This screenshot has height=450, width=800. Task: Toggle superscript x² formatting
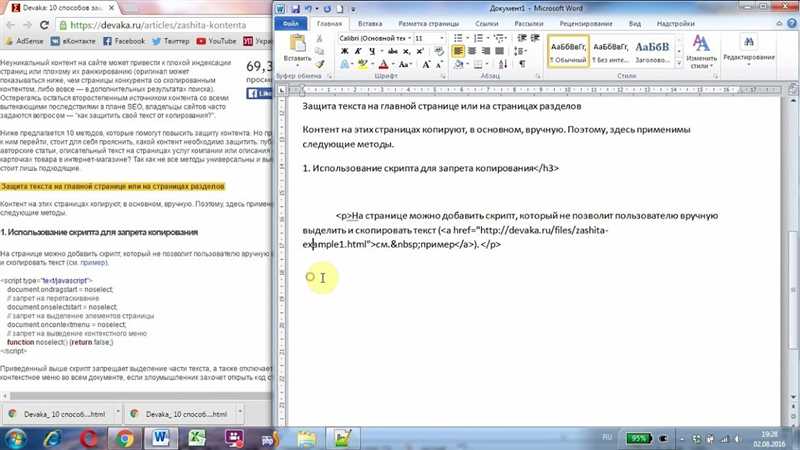point(420,51)
